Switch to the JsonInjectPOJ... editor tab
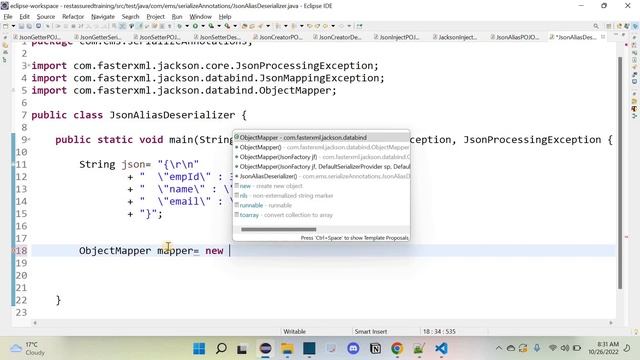The height and width of the screenshot is (360, 640). pyautogui.click(x=397, y=37)
